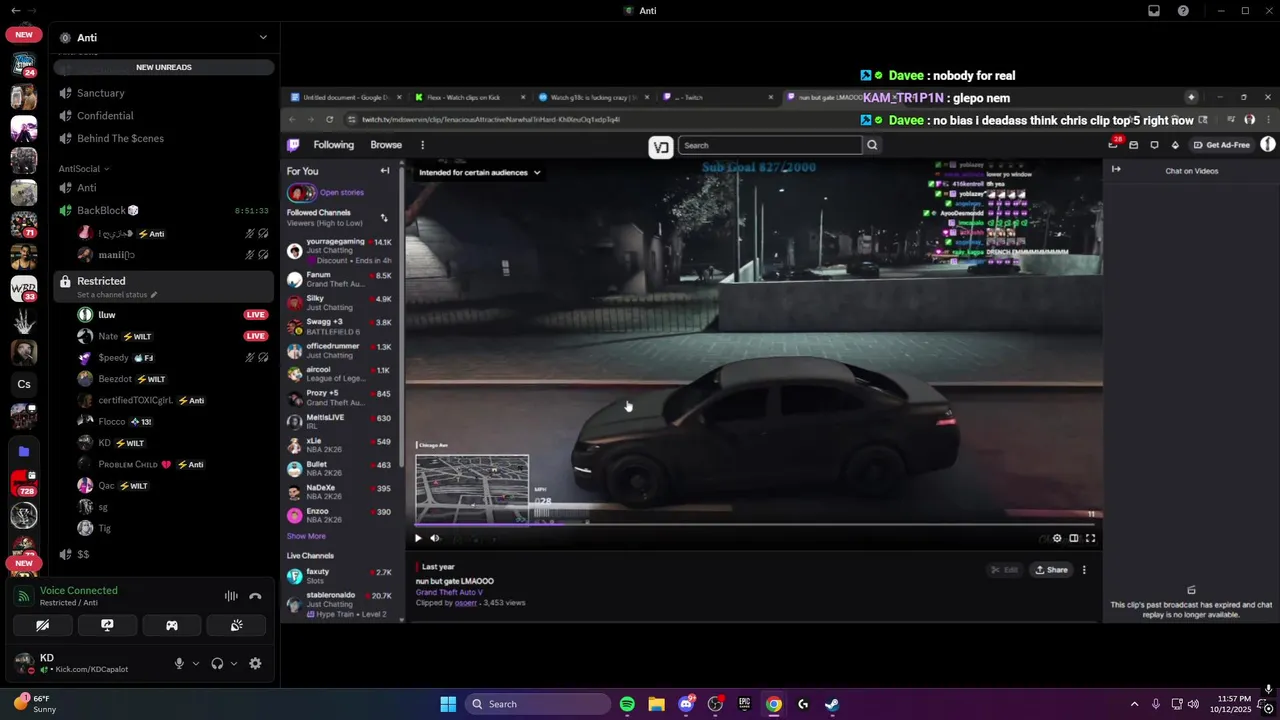Switch to Watch g18c browser tab
The width and height of the screenshot is (1280, 720).
(x=595, y=97)
